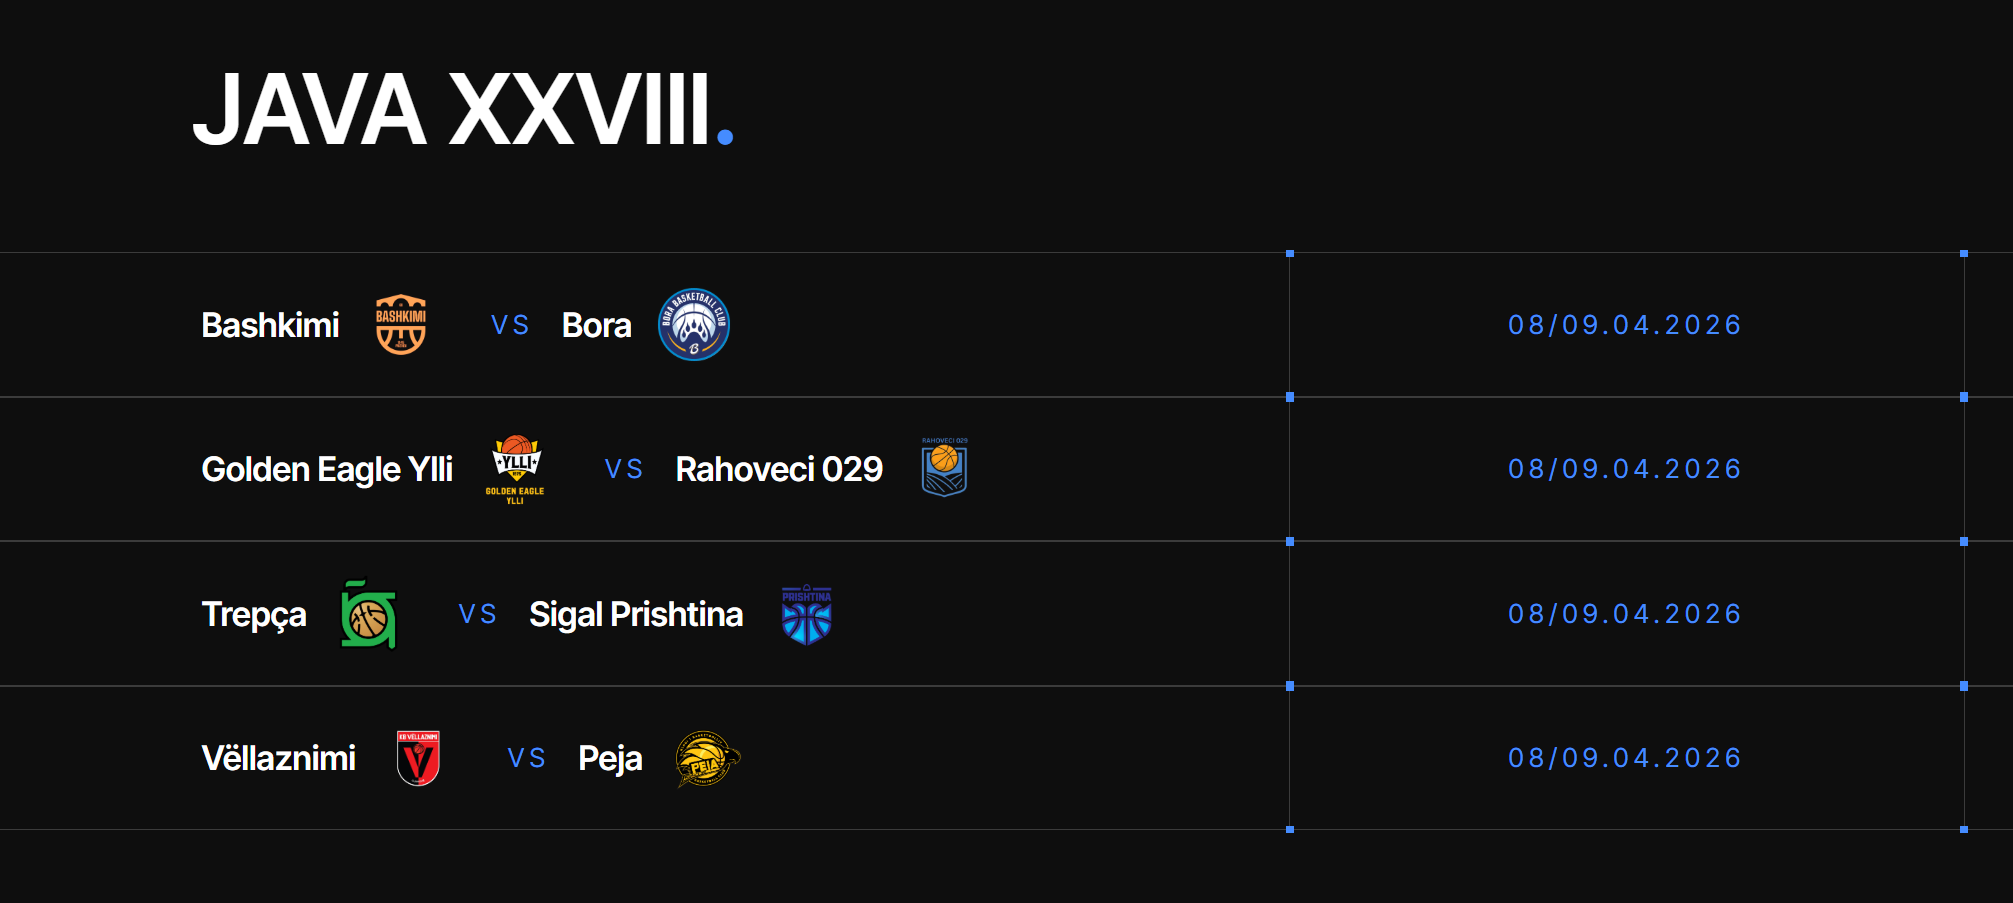Select the Bashkimi vs Bora match date
This screenshot has height=903, width=2013.
(1625, 326)
